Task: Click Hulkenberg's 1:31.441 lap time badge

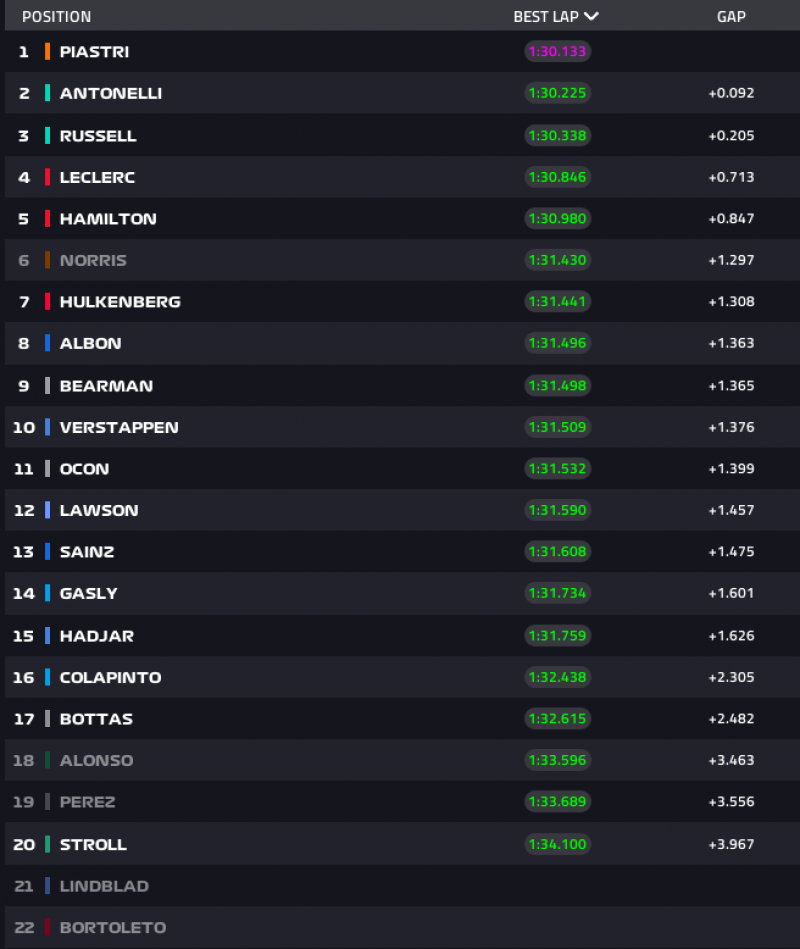Action: pyautogui.click(x=558, y=302)
